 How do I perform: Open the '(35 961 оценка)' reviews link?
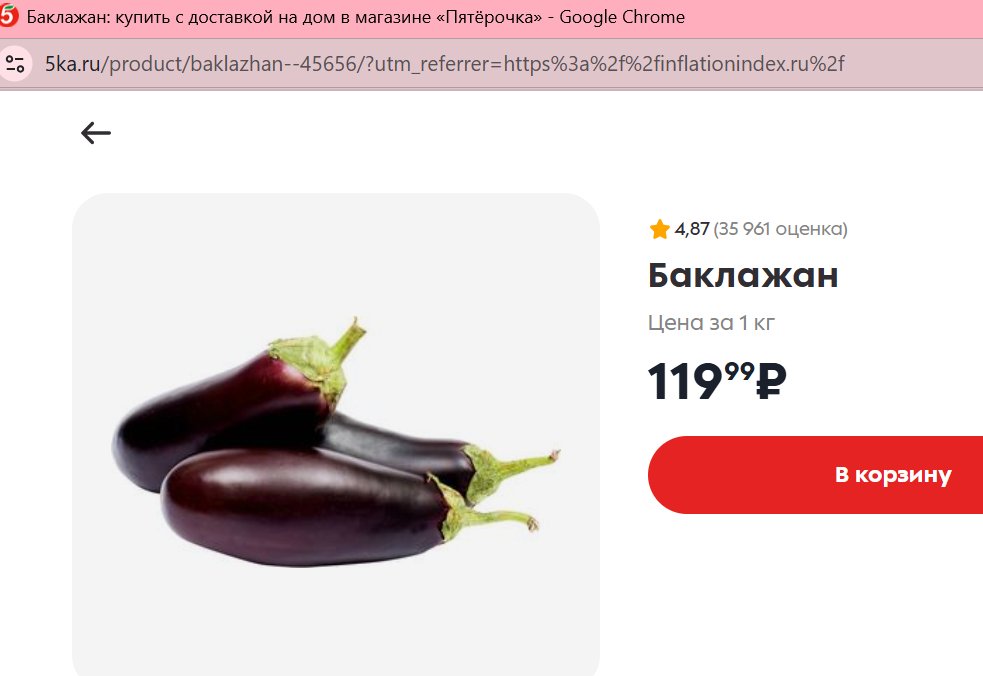pos(781,229)
